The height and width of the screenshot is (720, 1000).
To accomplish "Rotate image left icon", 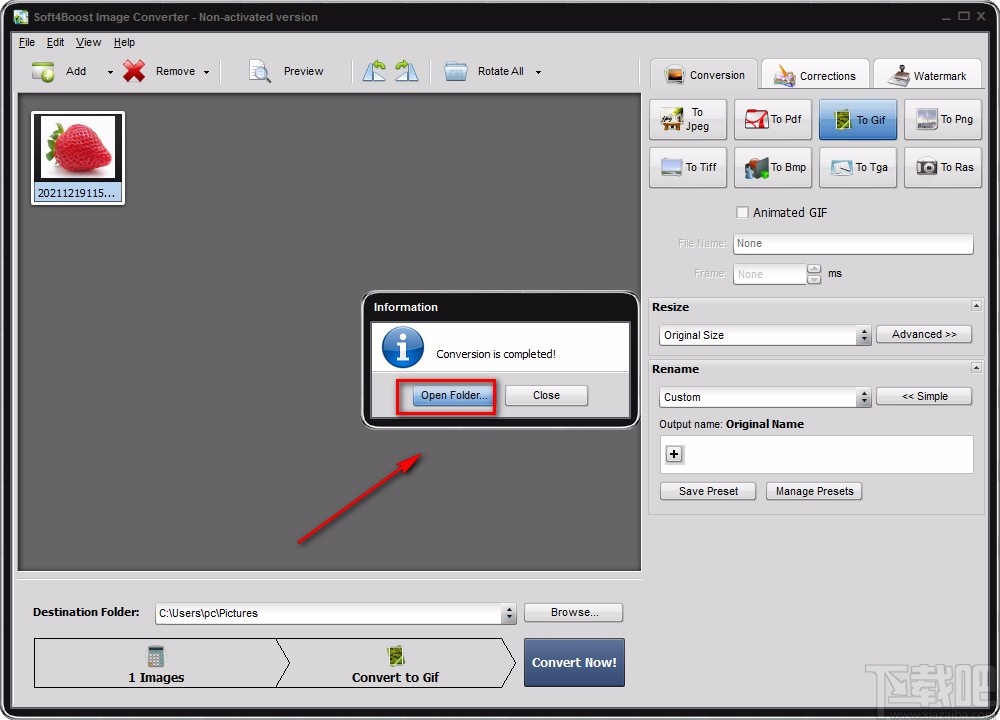I will pyautogui.click(x=374, y=71).
